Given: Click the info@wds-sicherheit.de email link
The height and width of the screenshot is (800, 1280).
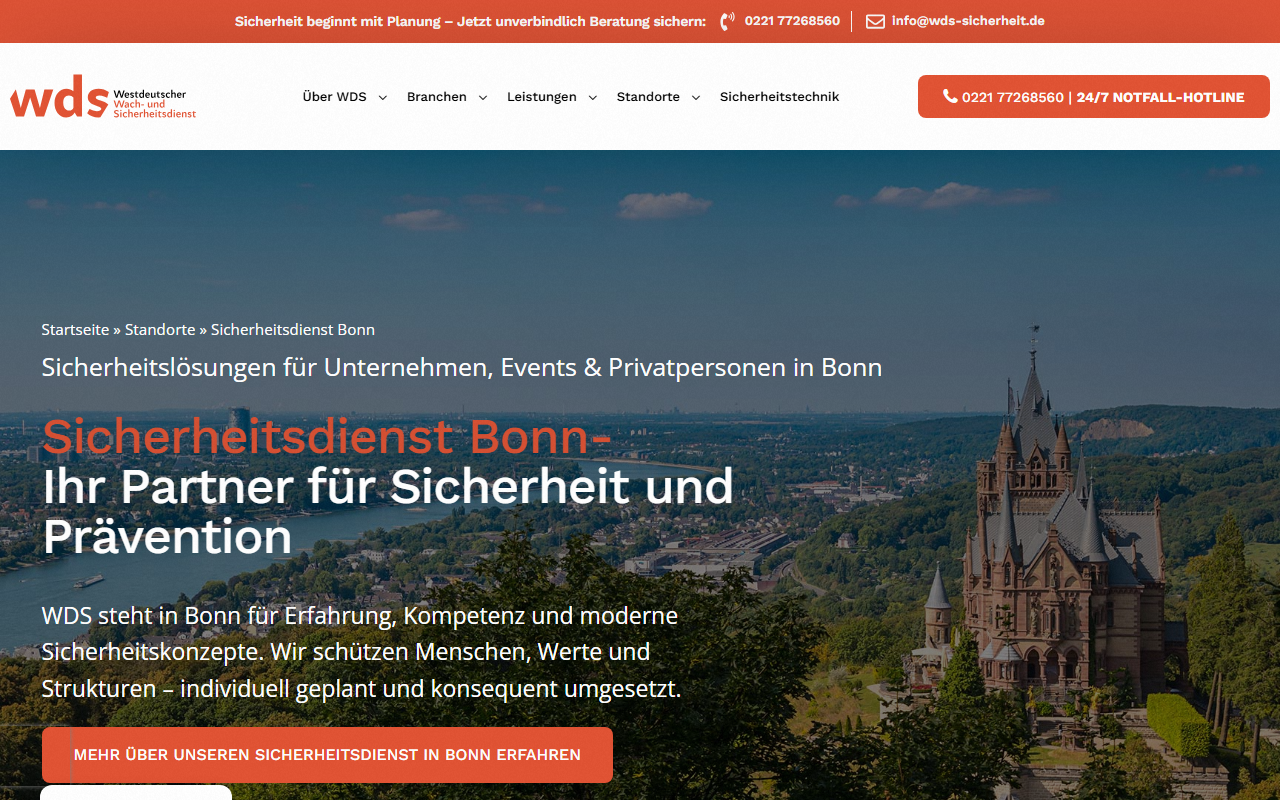Looking at the screenshot, I should [968, 21].
